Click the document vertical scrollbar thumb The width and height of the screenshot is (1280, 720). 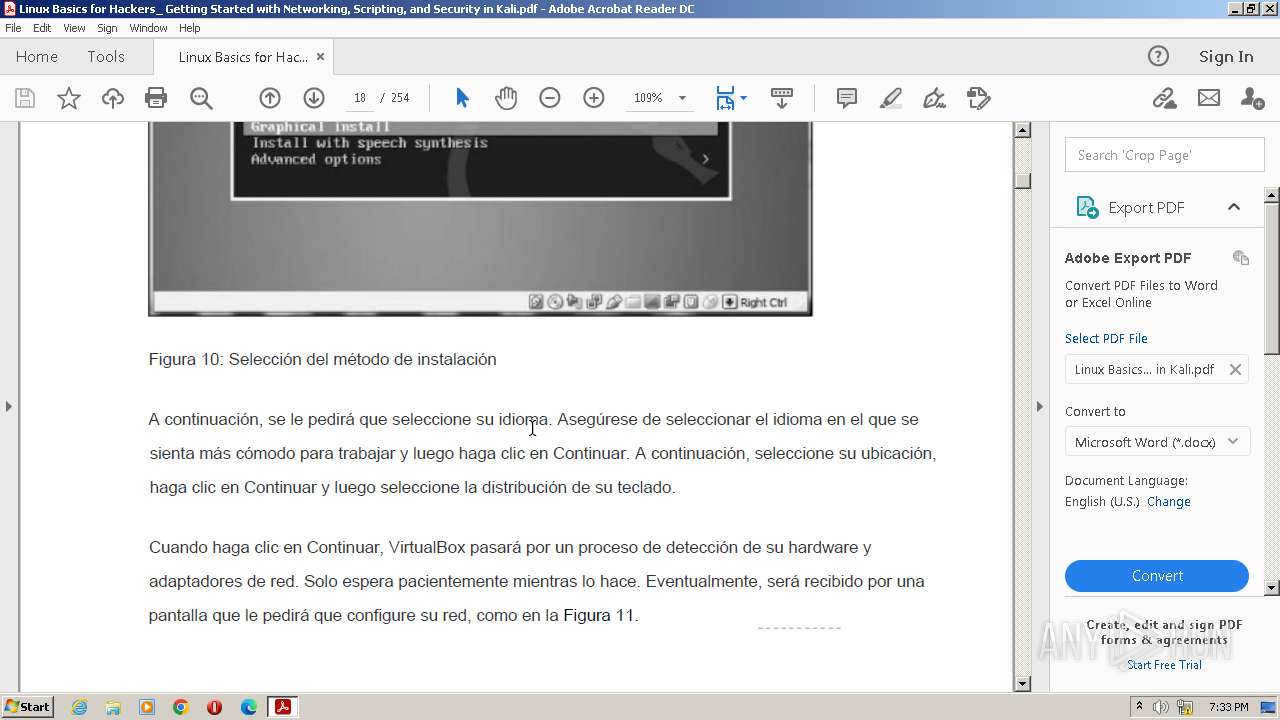click(1022, 180)
